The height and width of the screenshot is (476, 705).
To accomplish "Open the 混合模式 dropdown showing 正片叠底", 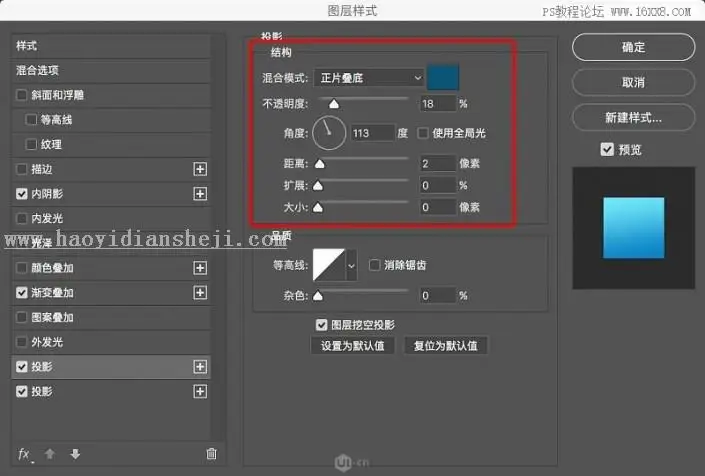I will tap(369, 78).
